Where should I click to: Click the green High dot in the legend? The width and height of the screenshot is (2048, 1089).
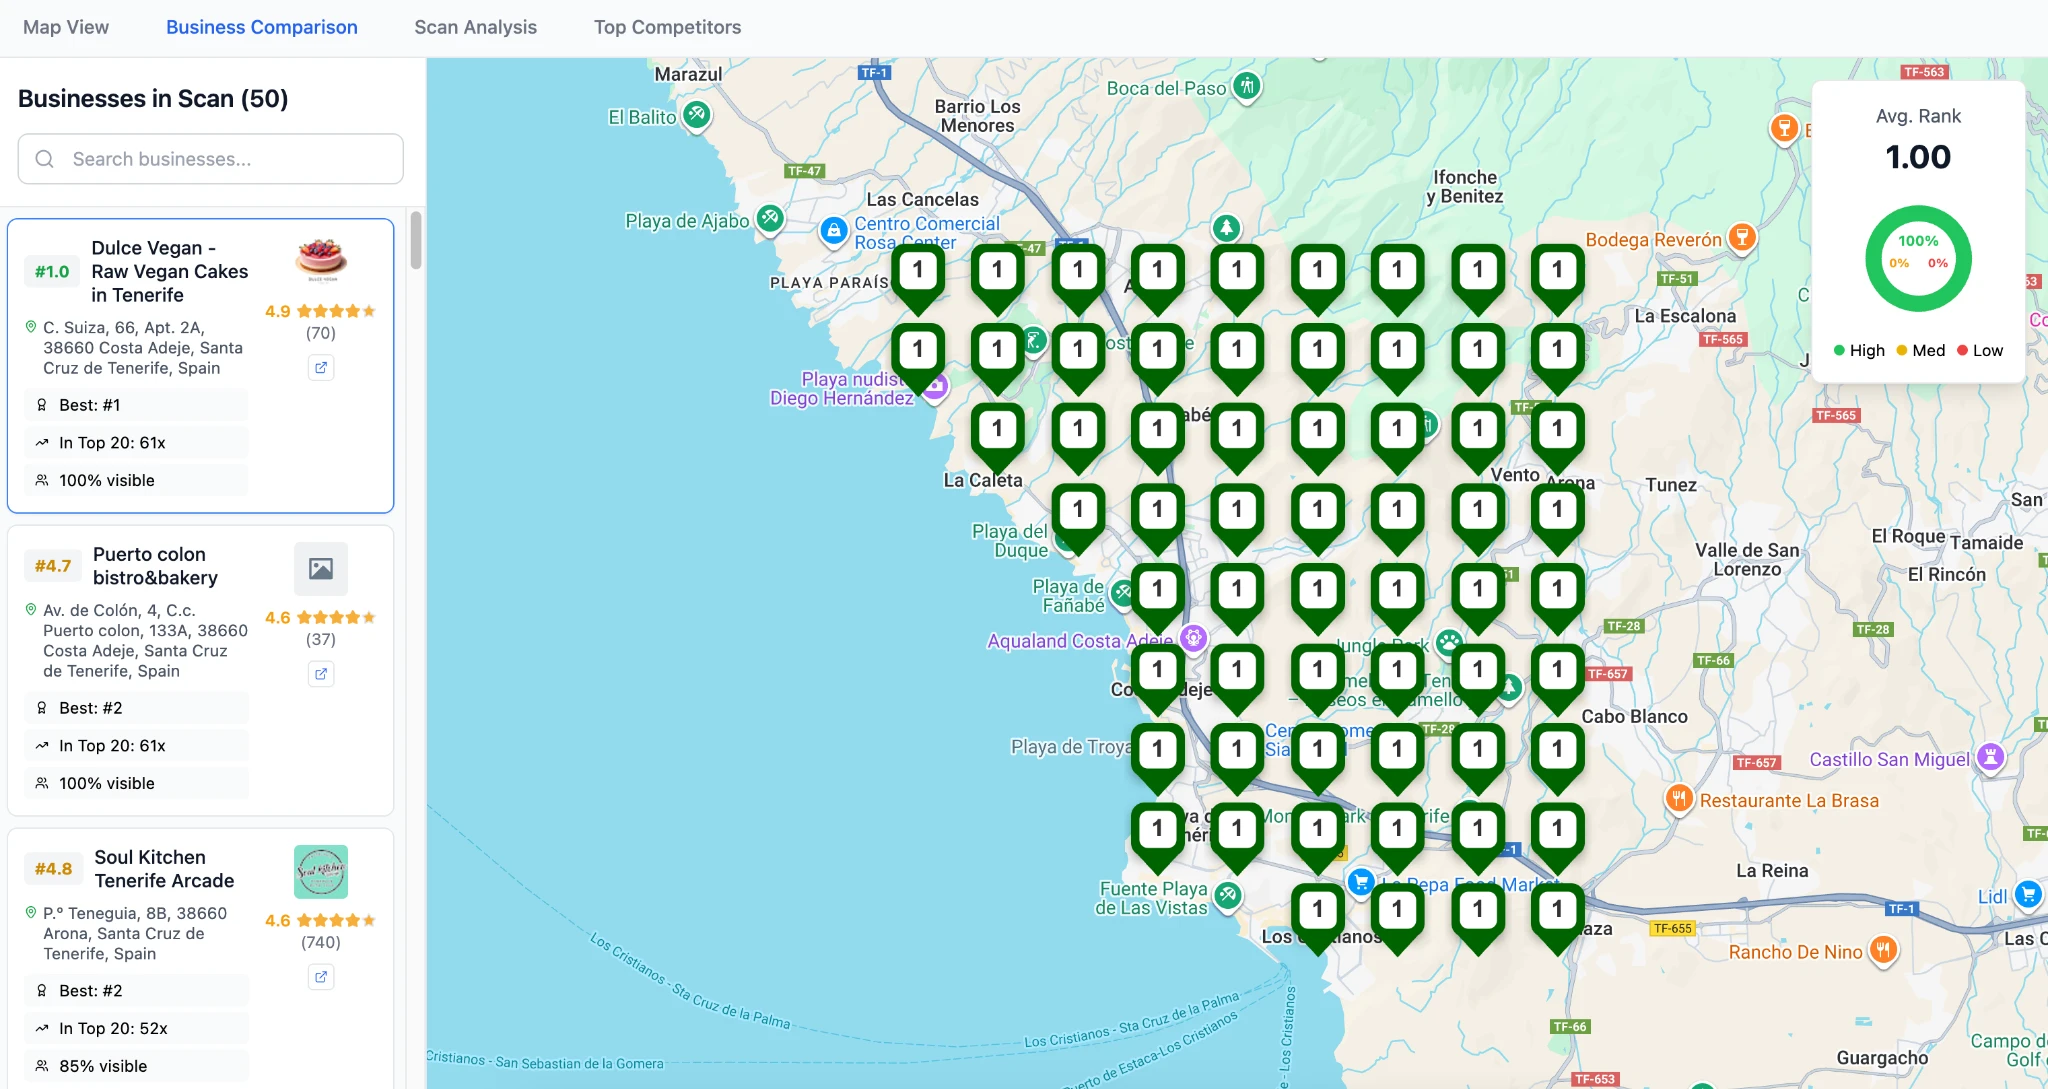(1838, 350)
